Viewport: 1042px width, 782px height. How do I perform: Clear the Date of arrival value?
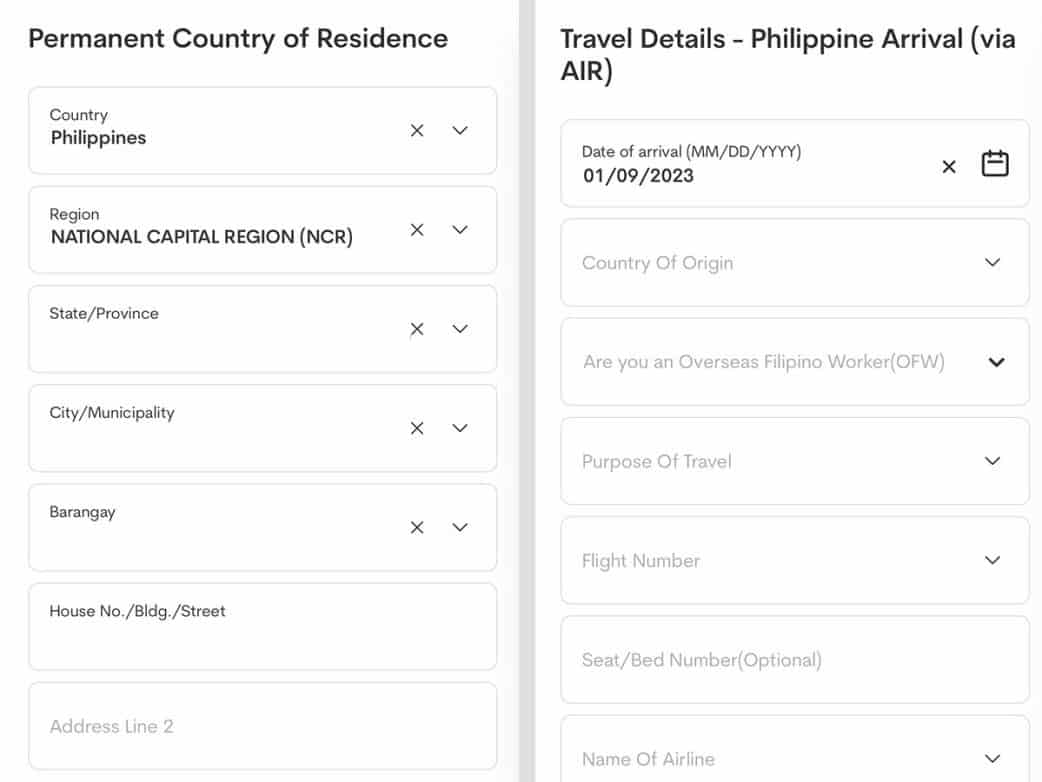pos(949,167)
